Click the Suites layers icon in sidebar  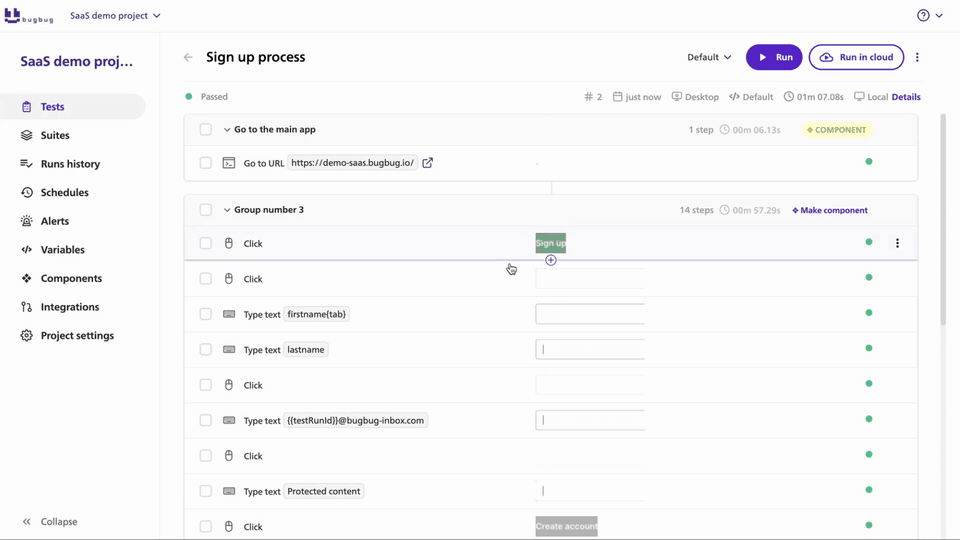click(x=26, y=135)
